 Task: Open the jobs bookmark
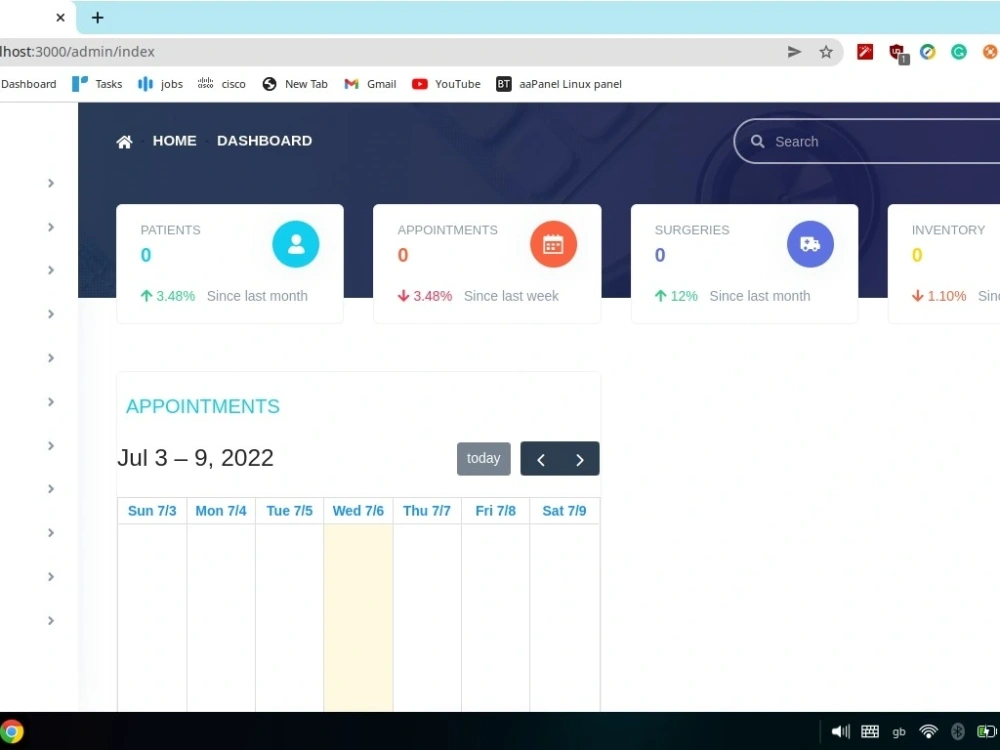pyautogui.click(x=161, y=84)
